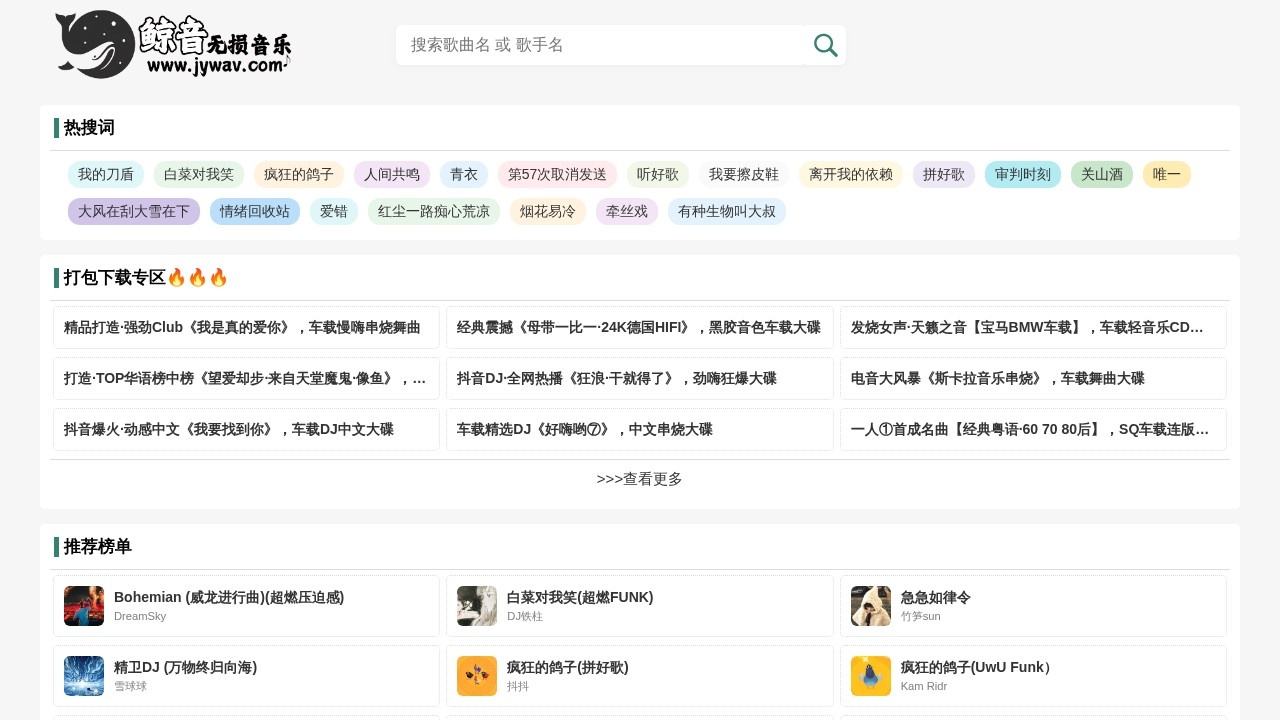Click the >>>查看更多 link
The image size is (1280, 720).
639,478
